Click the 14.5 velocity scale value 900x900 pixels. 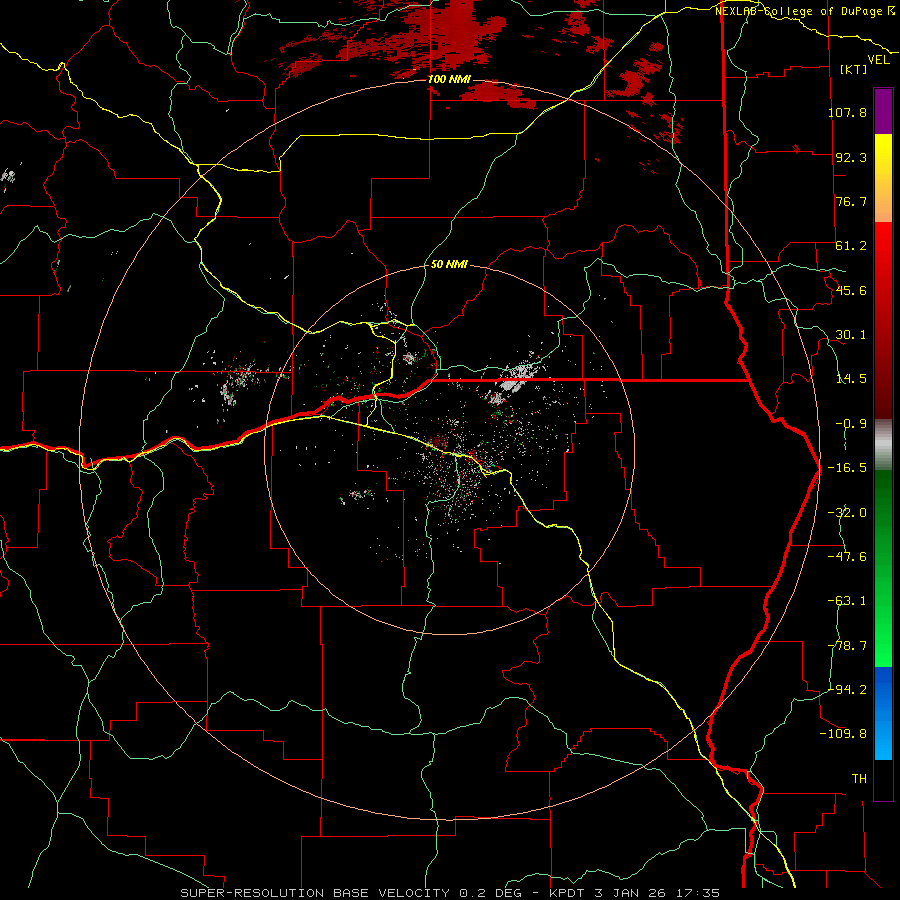851,379
